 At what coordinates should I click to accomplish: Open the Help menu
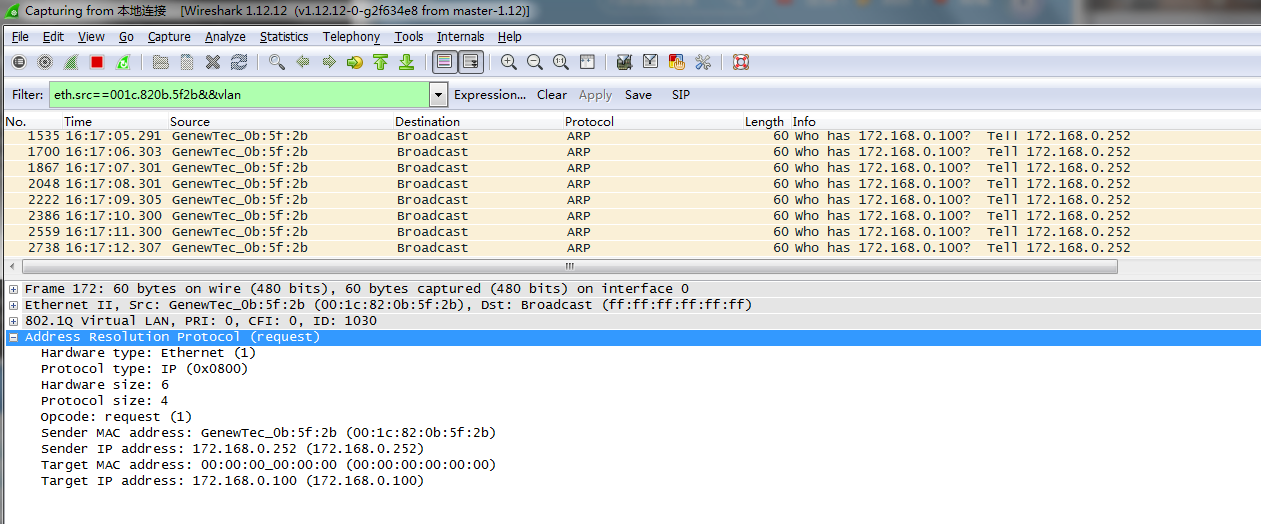(510, 37)
